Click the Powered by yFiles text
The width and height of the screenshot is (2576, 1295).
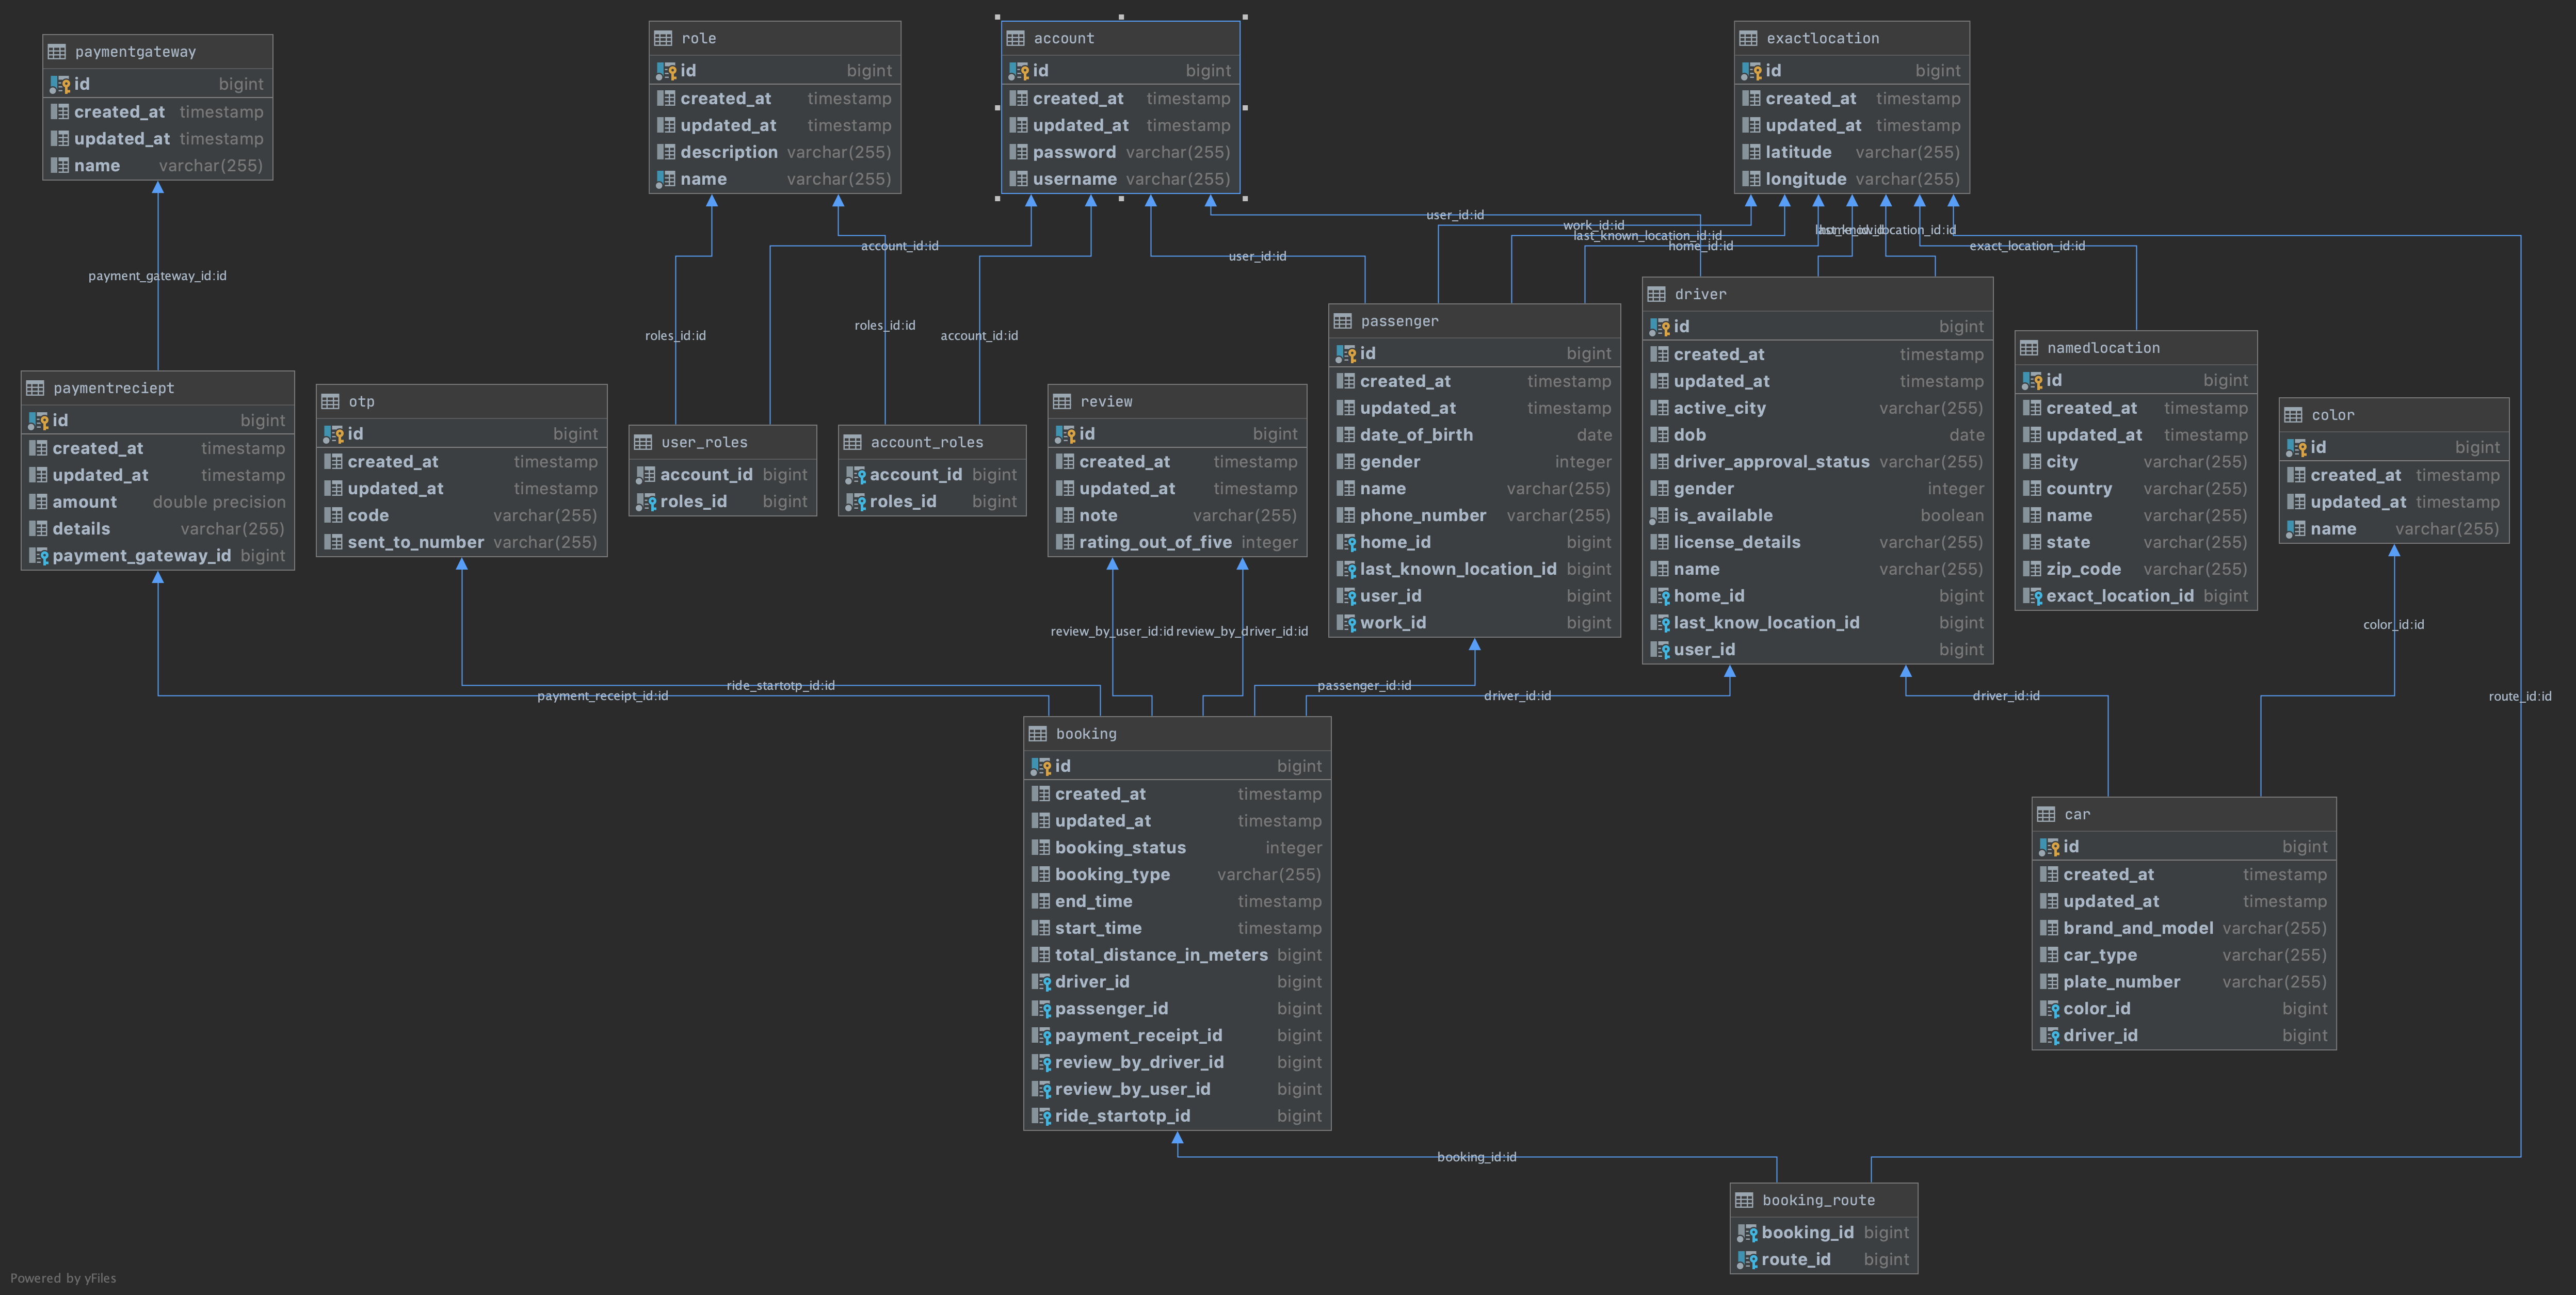(x=63, y=1278)
